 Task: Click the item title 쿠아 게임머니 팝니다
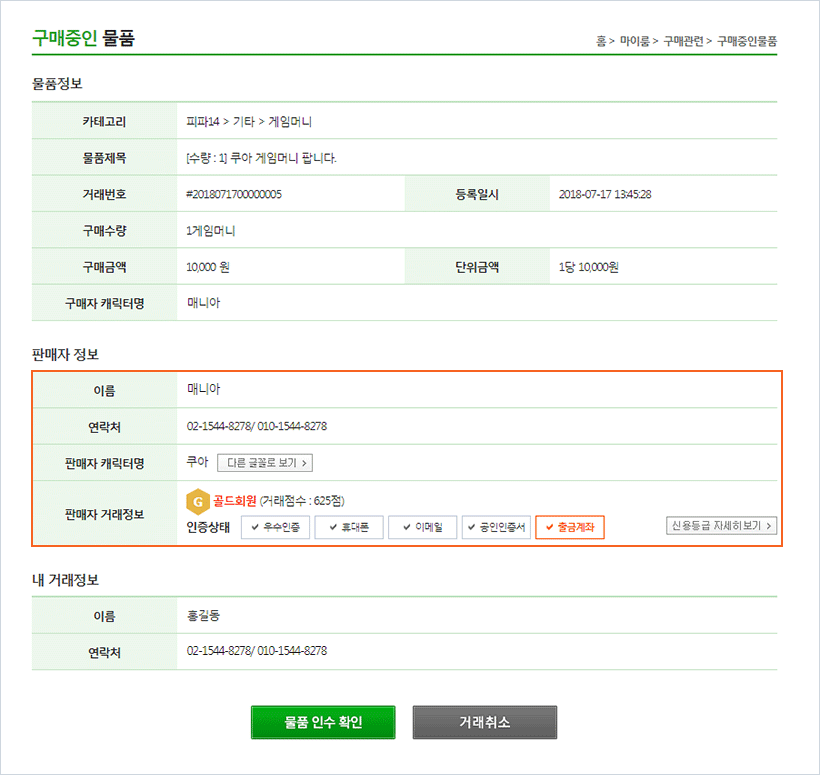[x=262, y=158]
